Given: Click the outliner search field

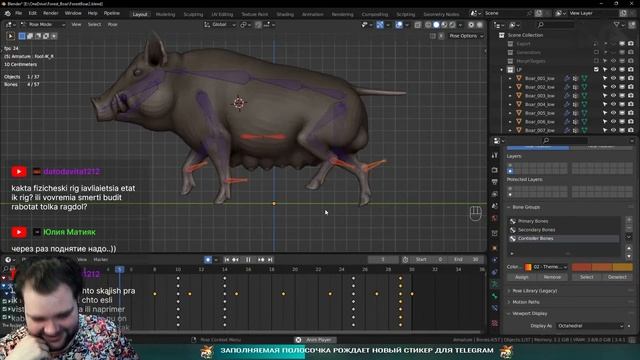Looking at the screenshot, I should 555,25.
